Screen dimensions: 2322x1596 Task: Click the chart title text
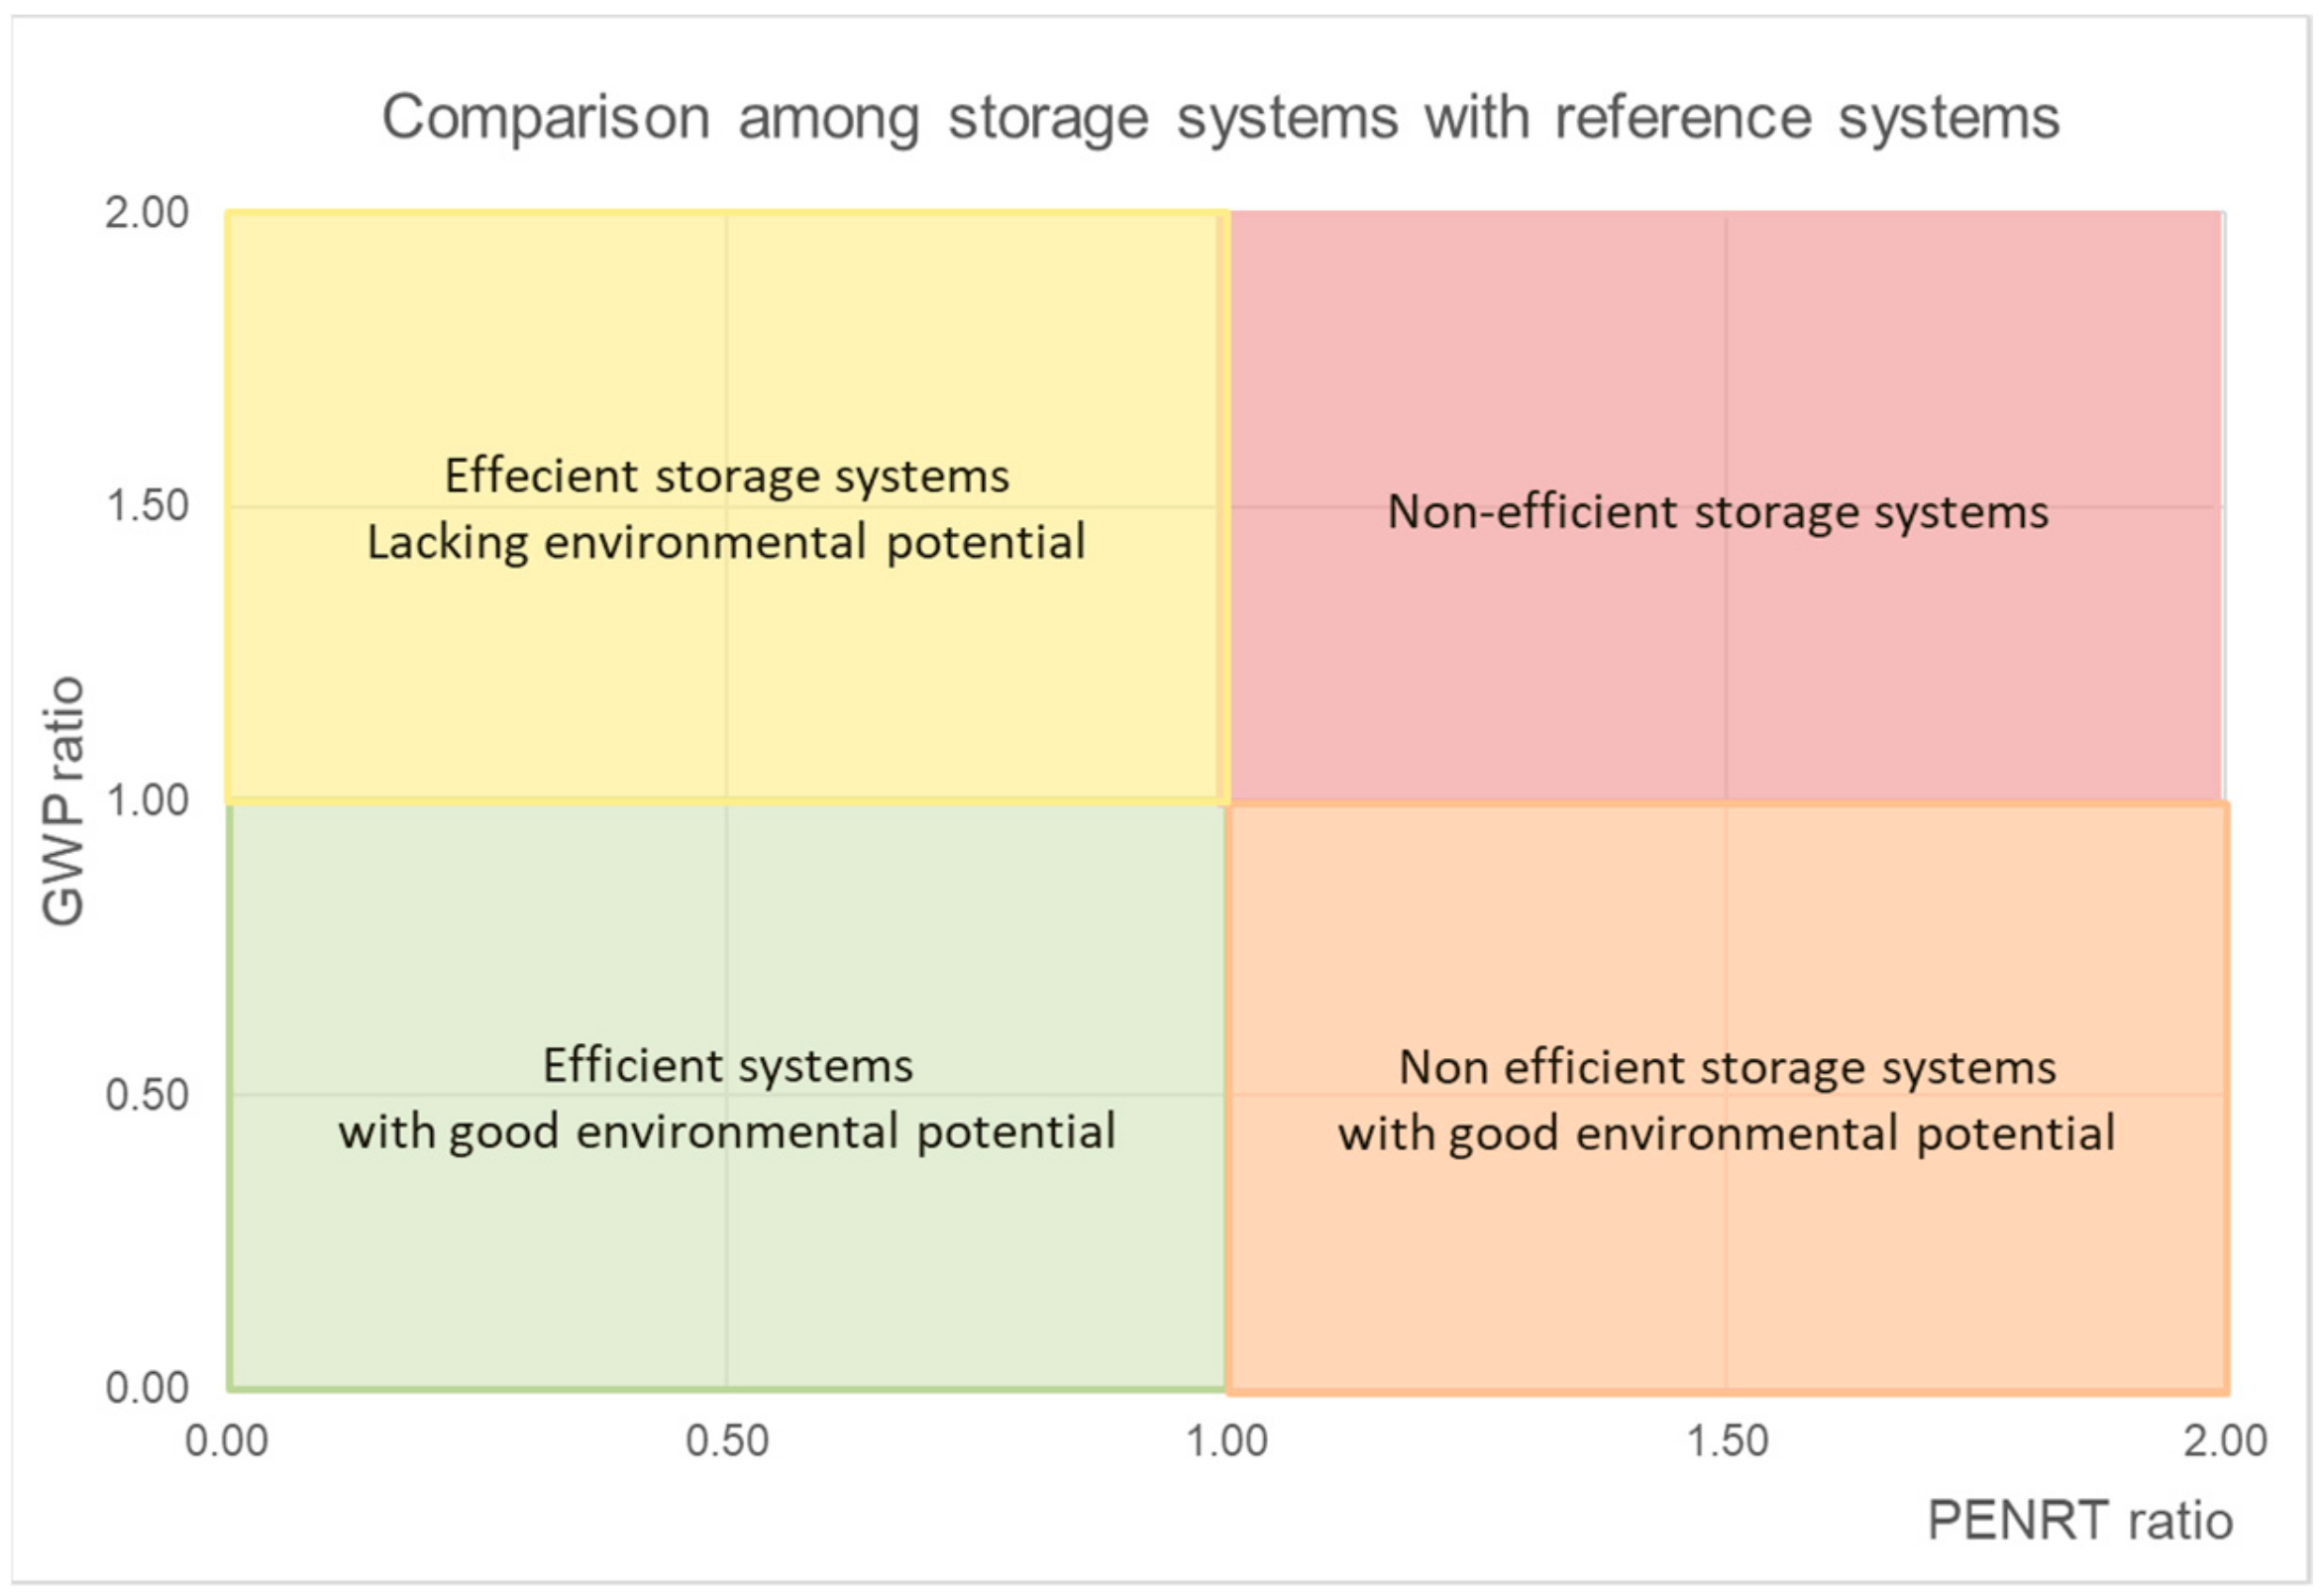pos(1220,118)
